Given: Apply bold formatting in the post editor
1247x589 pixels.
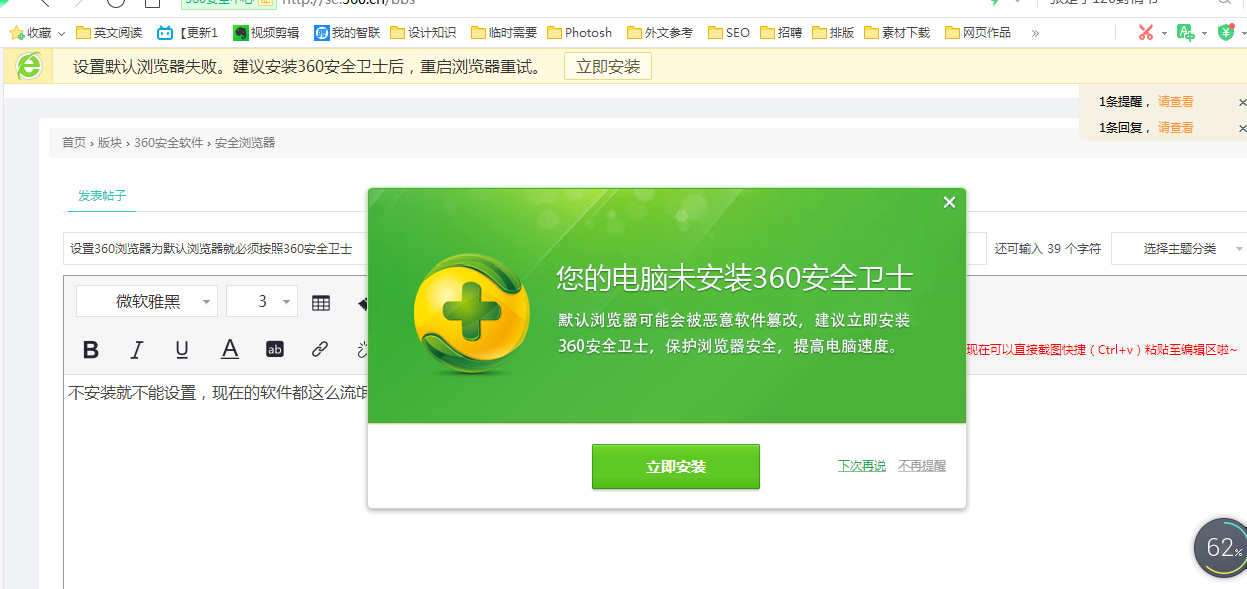Looking at the screenshot, I should 91,349.
